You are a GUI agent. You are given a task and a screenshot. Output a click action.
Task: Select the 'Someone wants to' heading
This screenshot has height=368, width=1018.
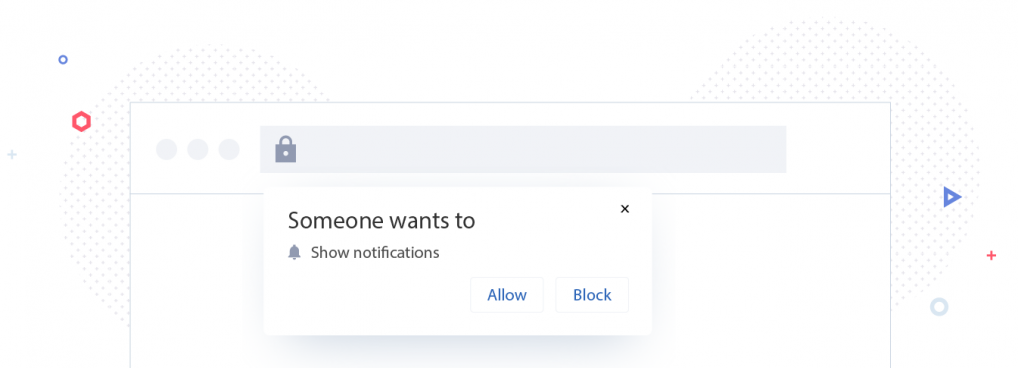click(382, 221)
